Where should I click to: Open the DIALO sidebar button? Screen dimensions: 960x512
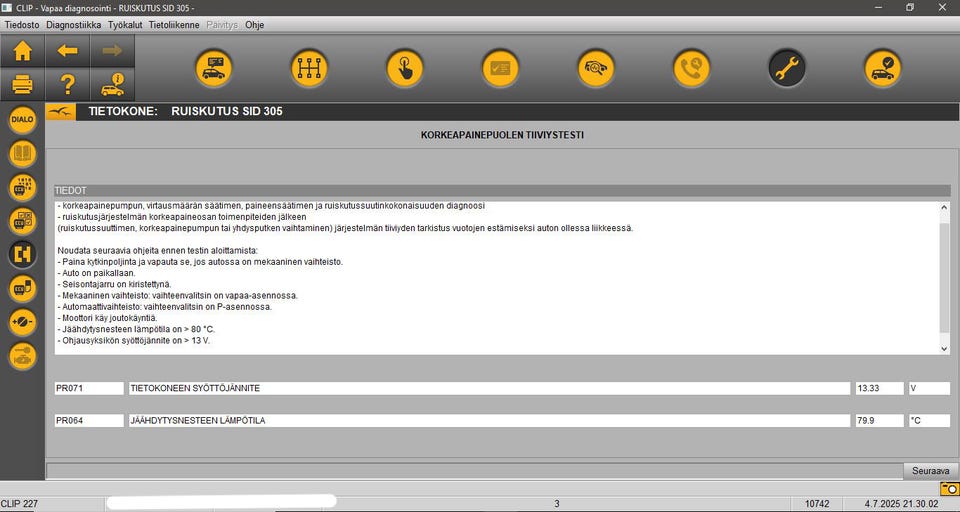[22, 119]
